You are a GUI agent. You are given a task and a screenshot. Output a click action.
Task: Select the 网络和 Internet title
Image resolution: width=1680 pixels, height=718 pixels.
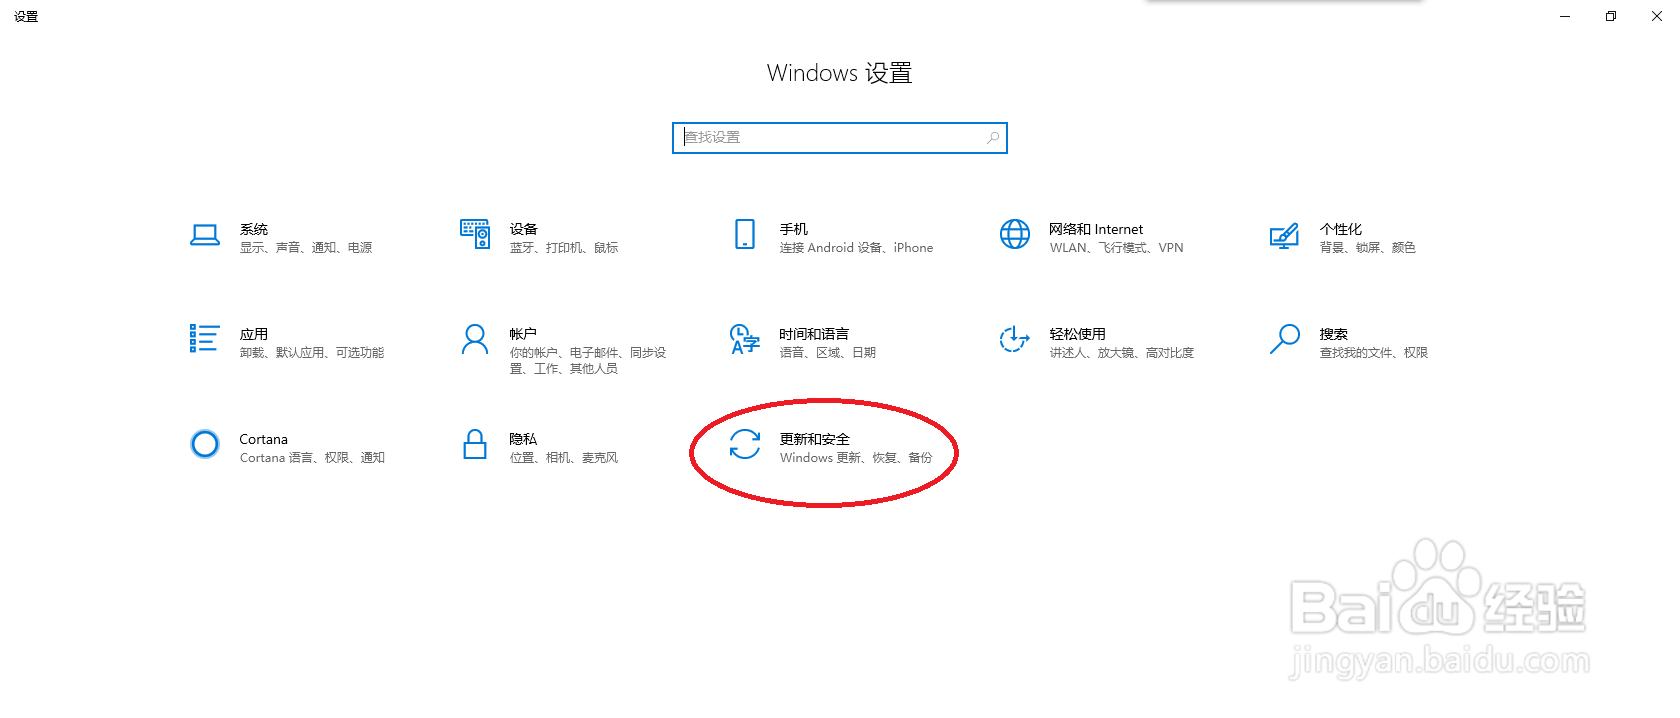point(1096,229)
